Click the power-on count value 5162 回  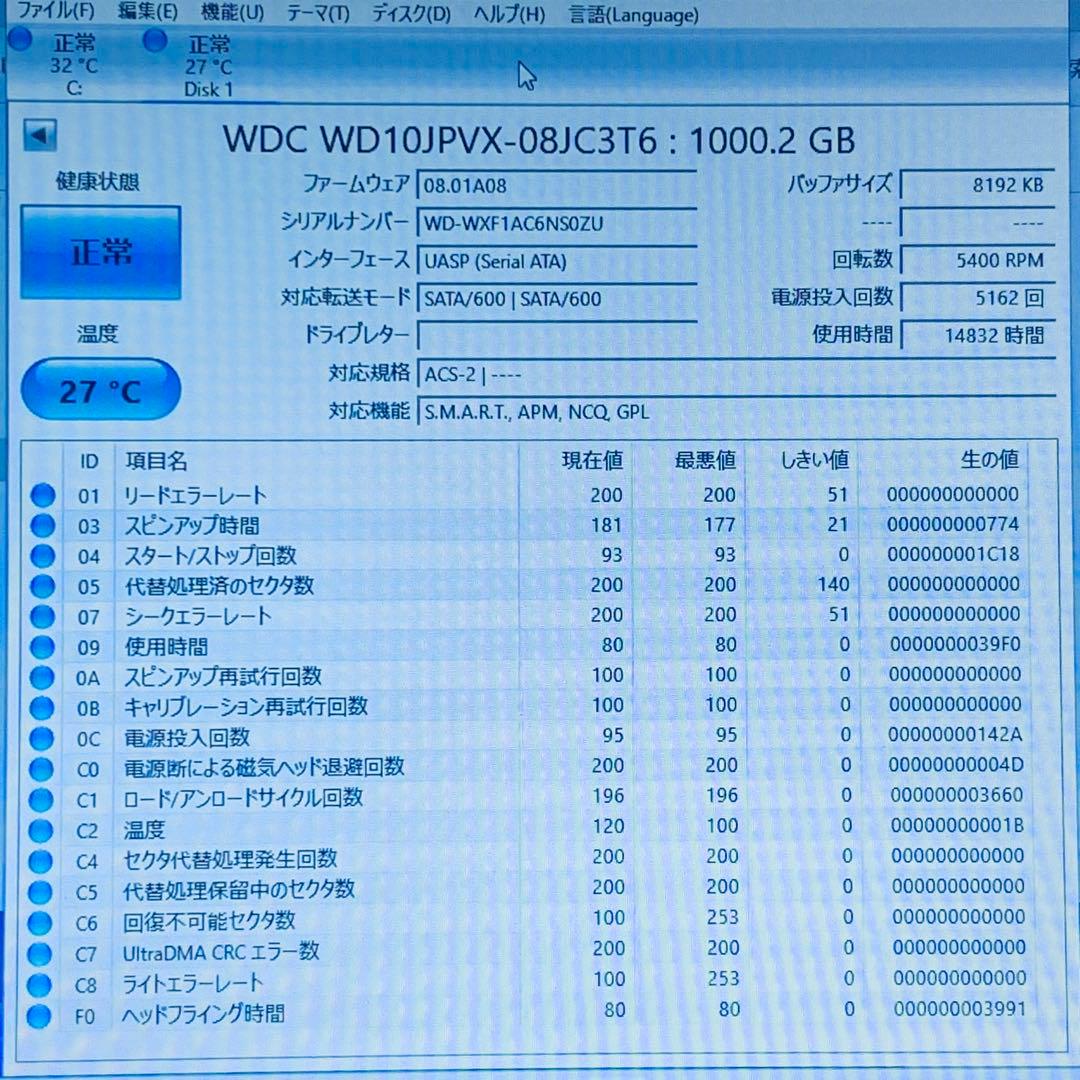coord(977,298)
